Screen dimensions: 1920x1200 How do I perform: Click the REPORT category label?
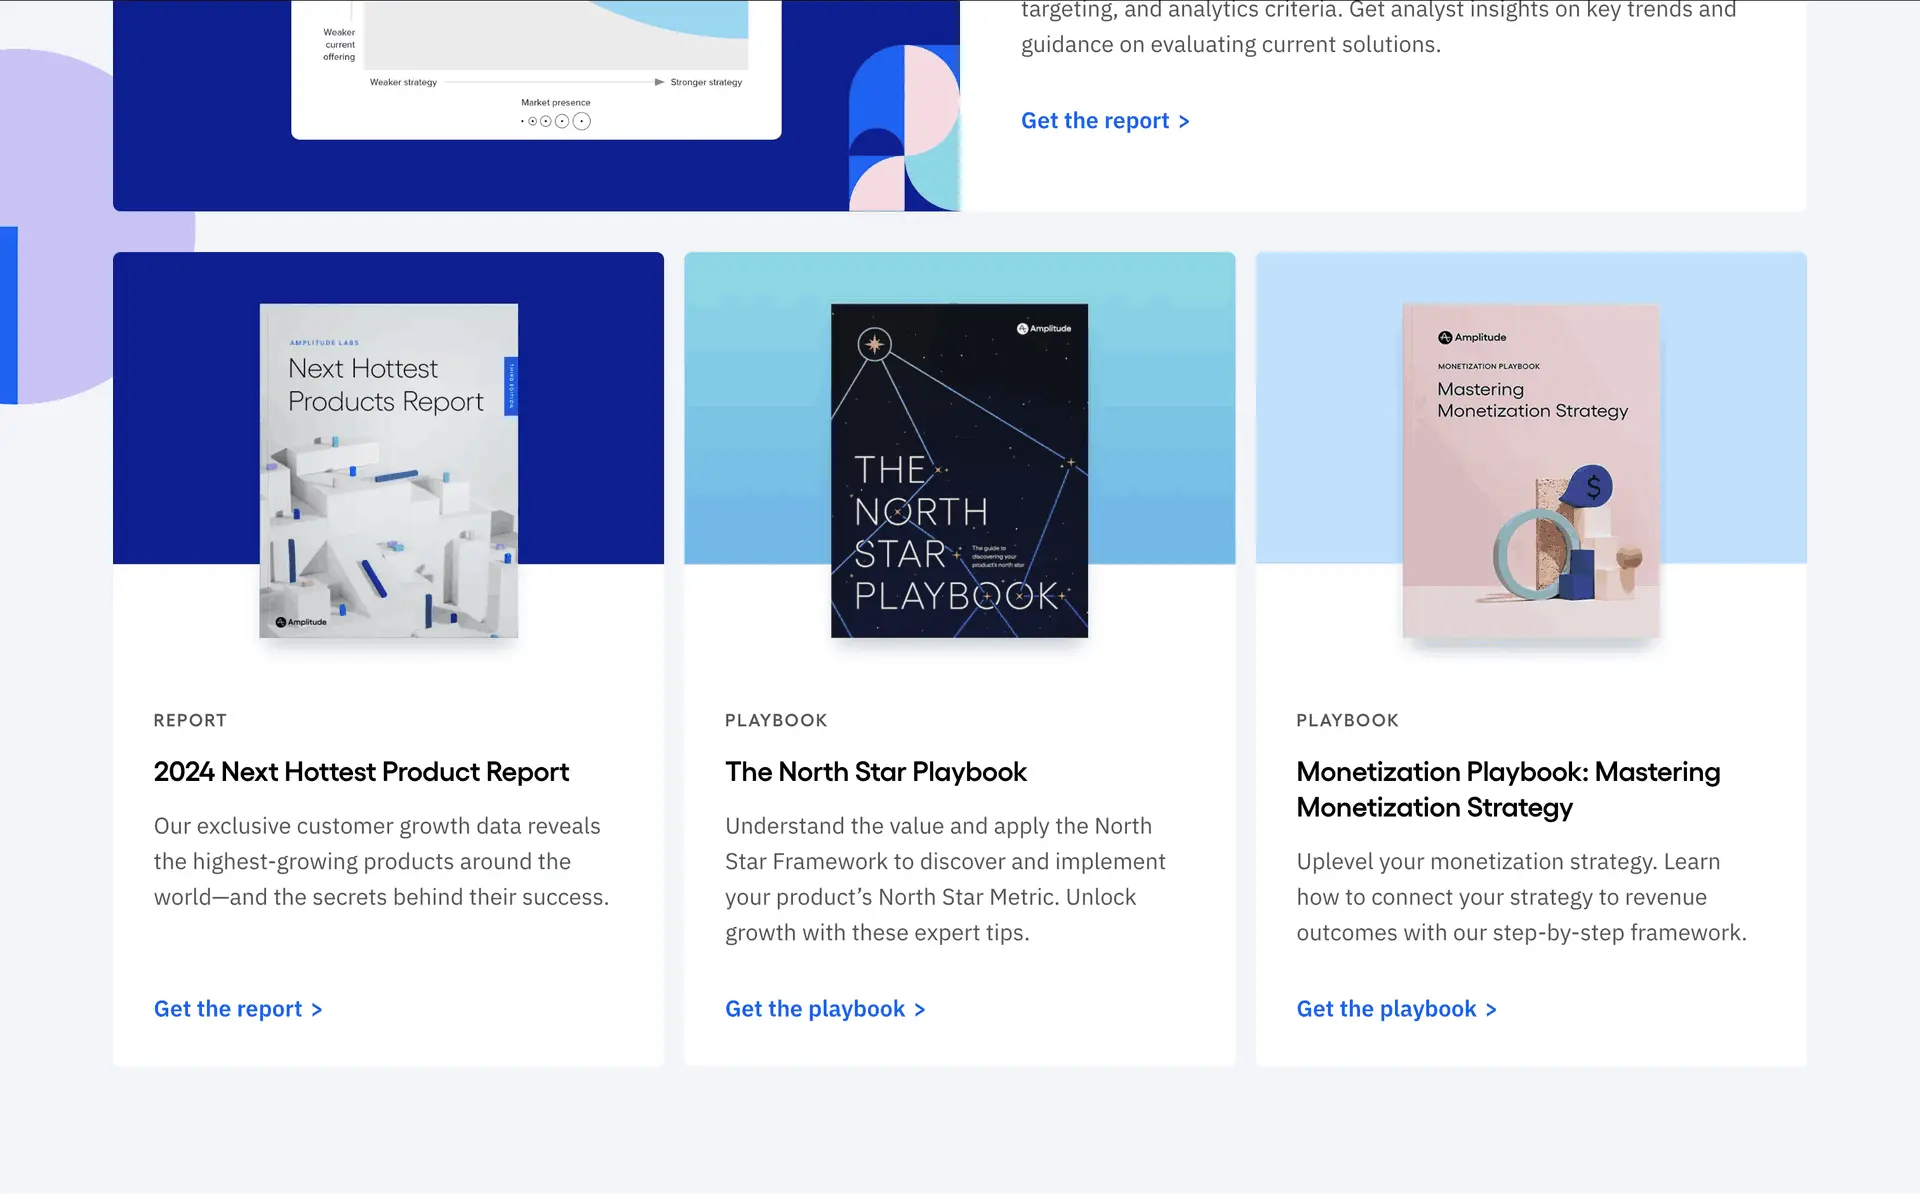click(190, 720)
